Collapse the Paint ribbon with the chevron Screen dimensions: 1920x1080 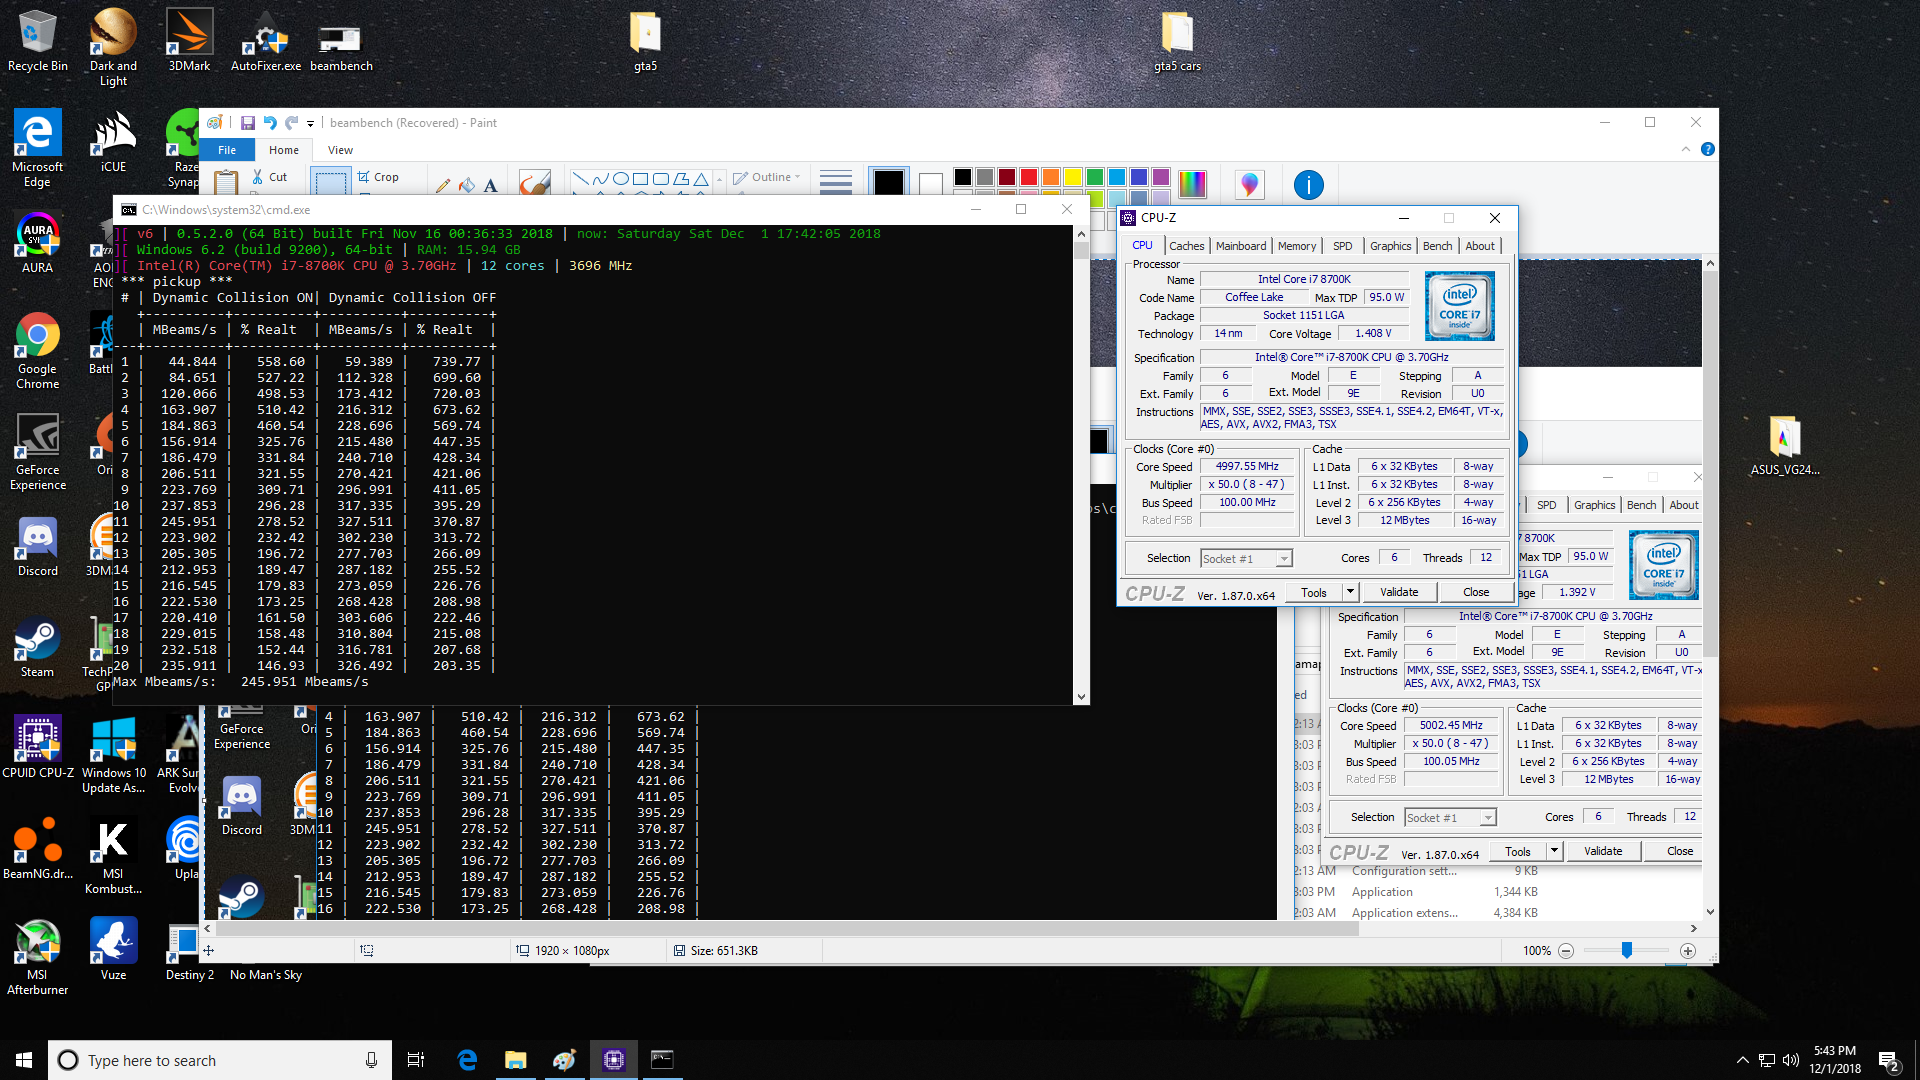point(1686,149)
